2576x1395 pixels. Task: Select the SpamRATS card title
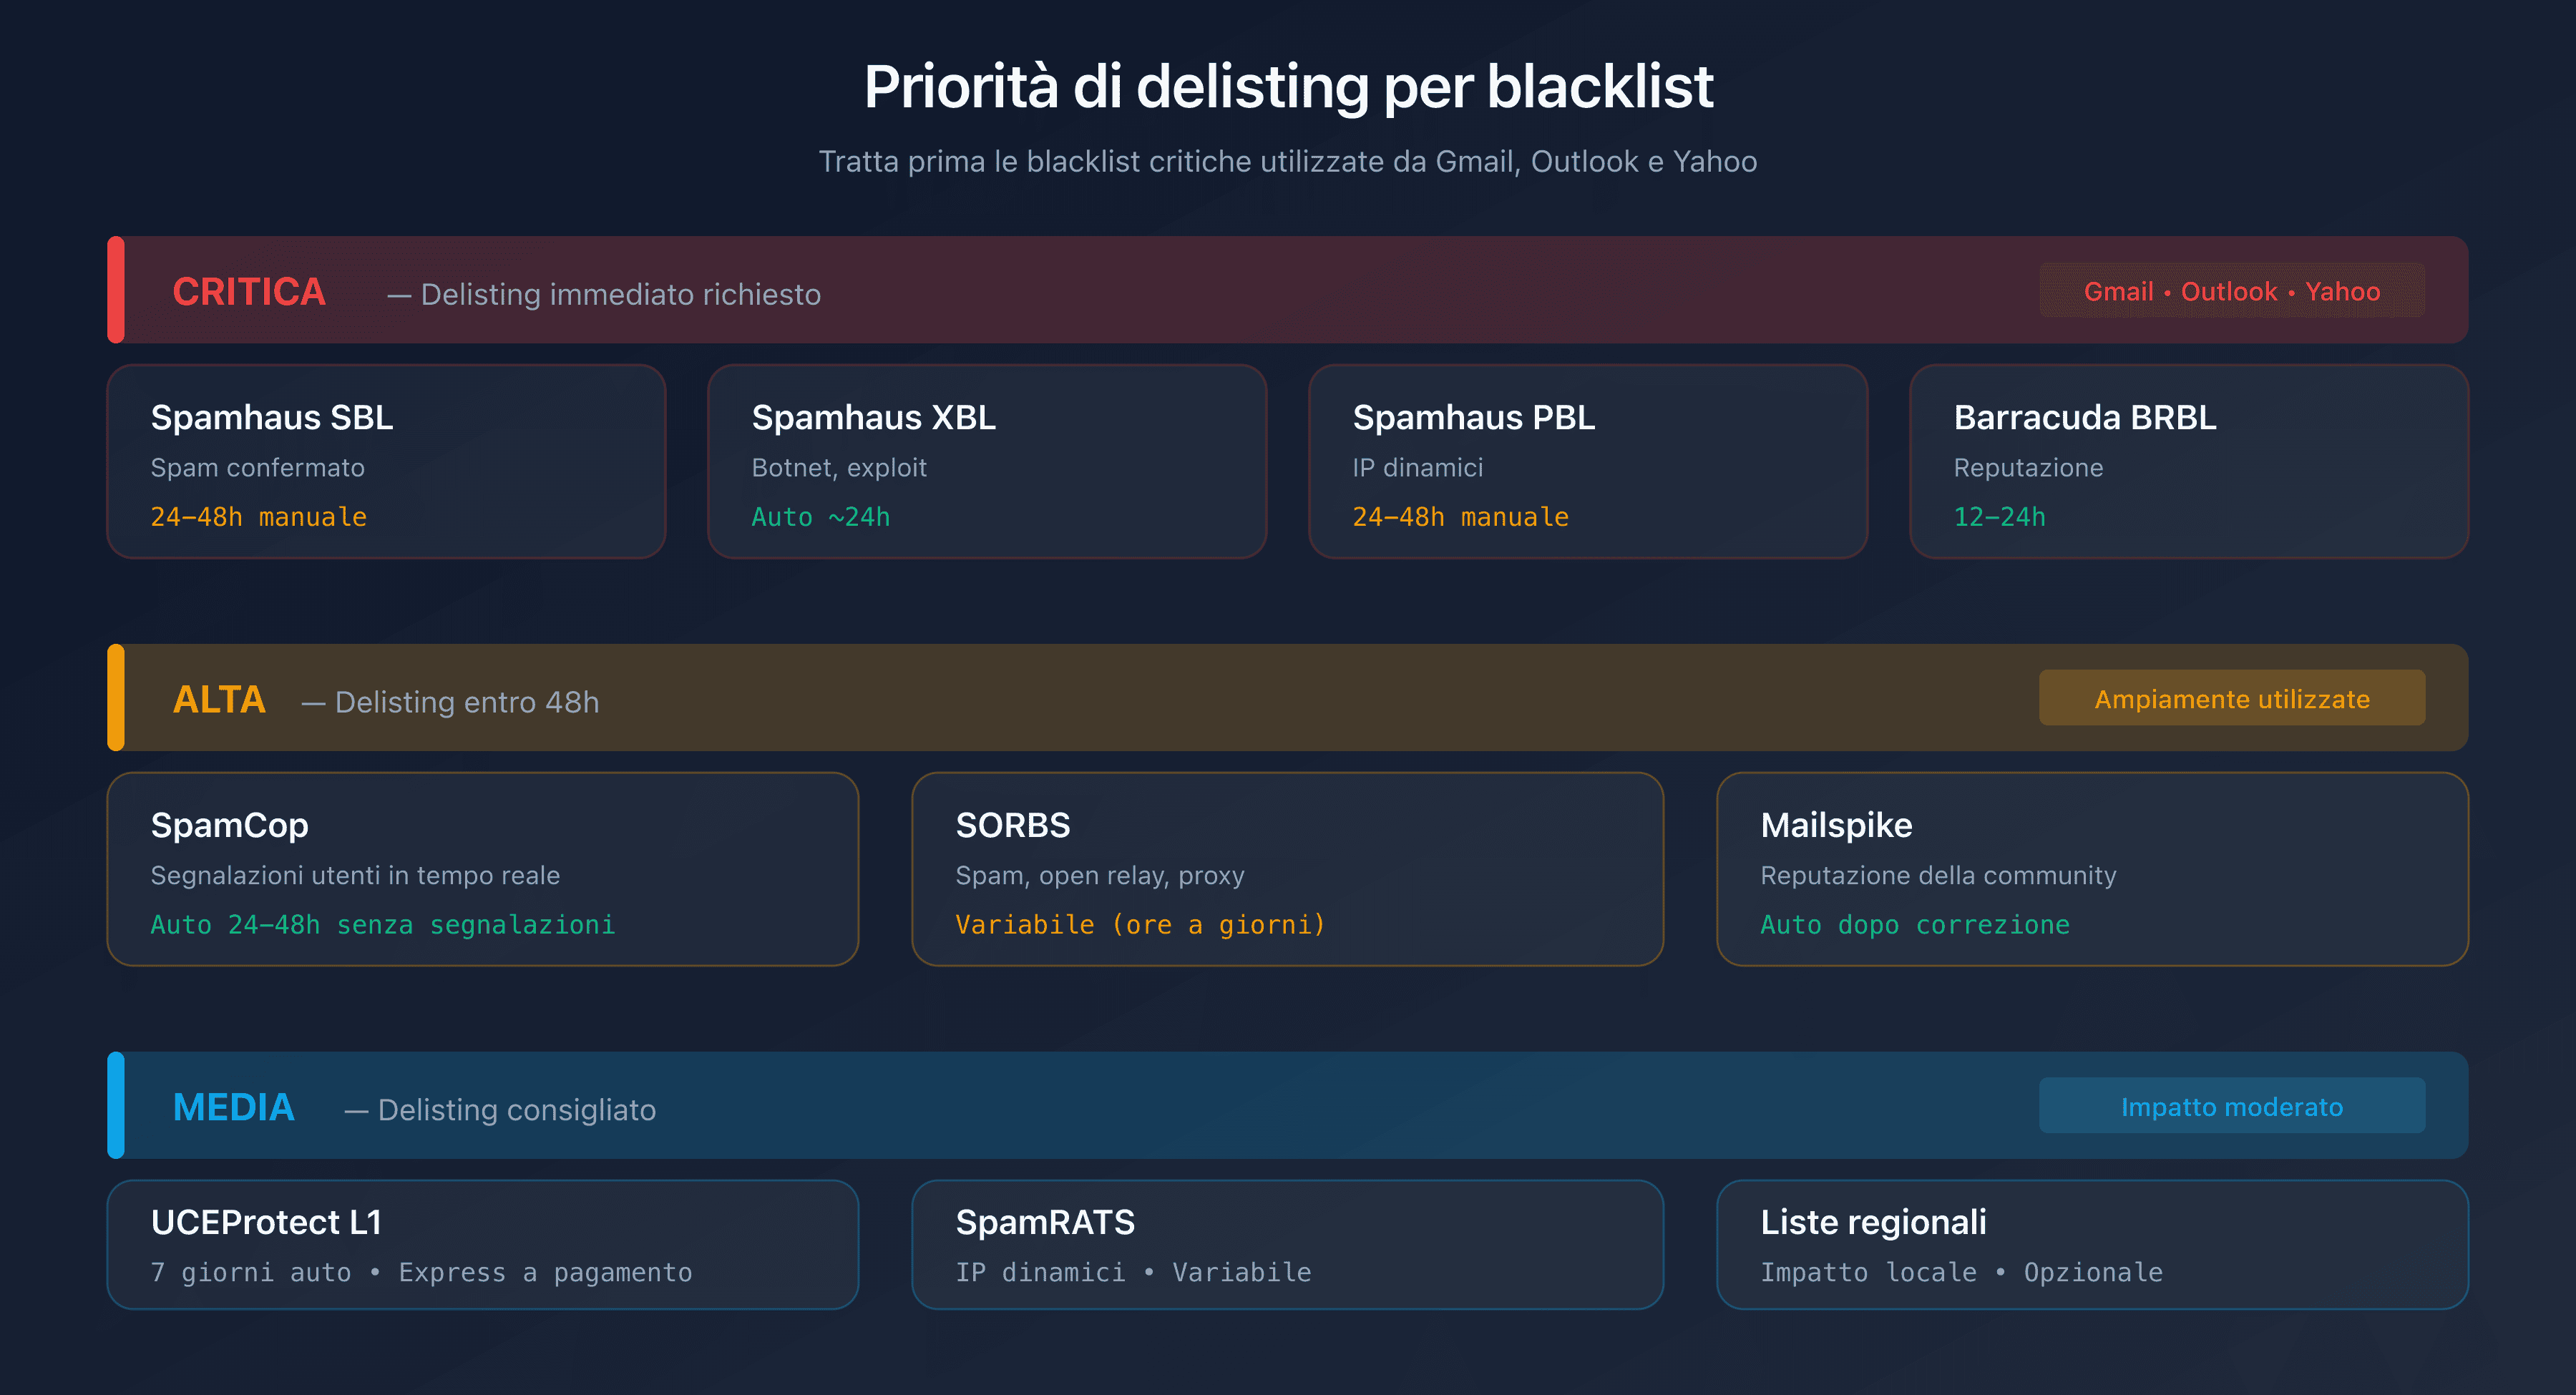pyautogui.click(x=1045, y=1222)
